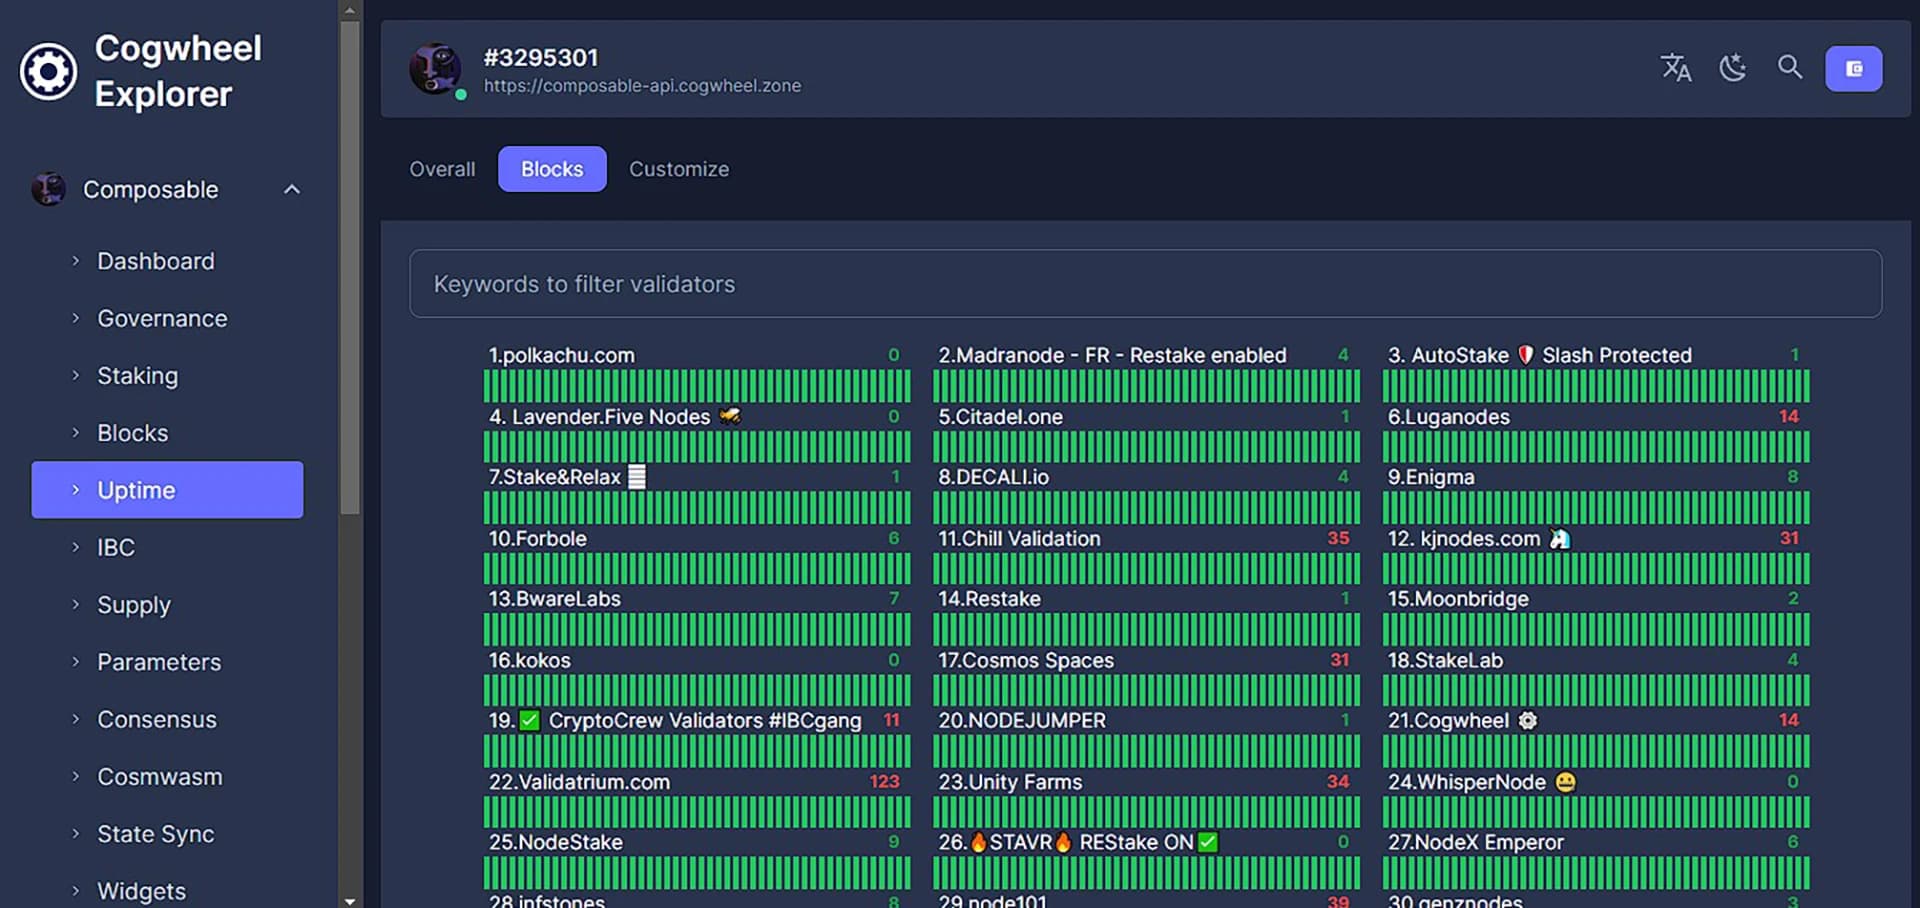
Task: Click the green checkmark in CryptoCrew
Action: [530, 720]
